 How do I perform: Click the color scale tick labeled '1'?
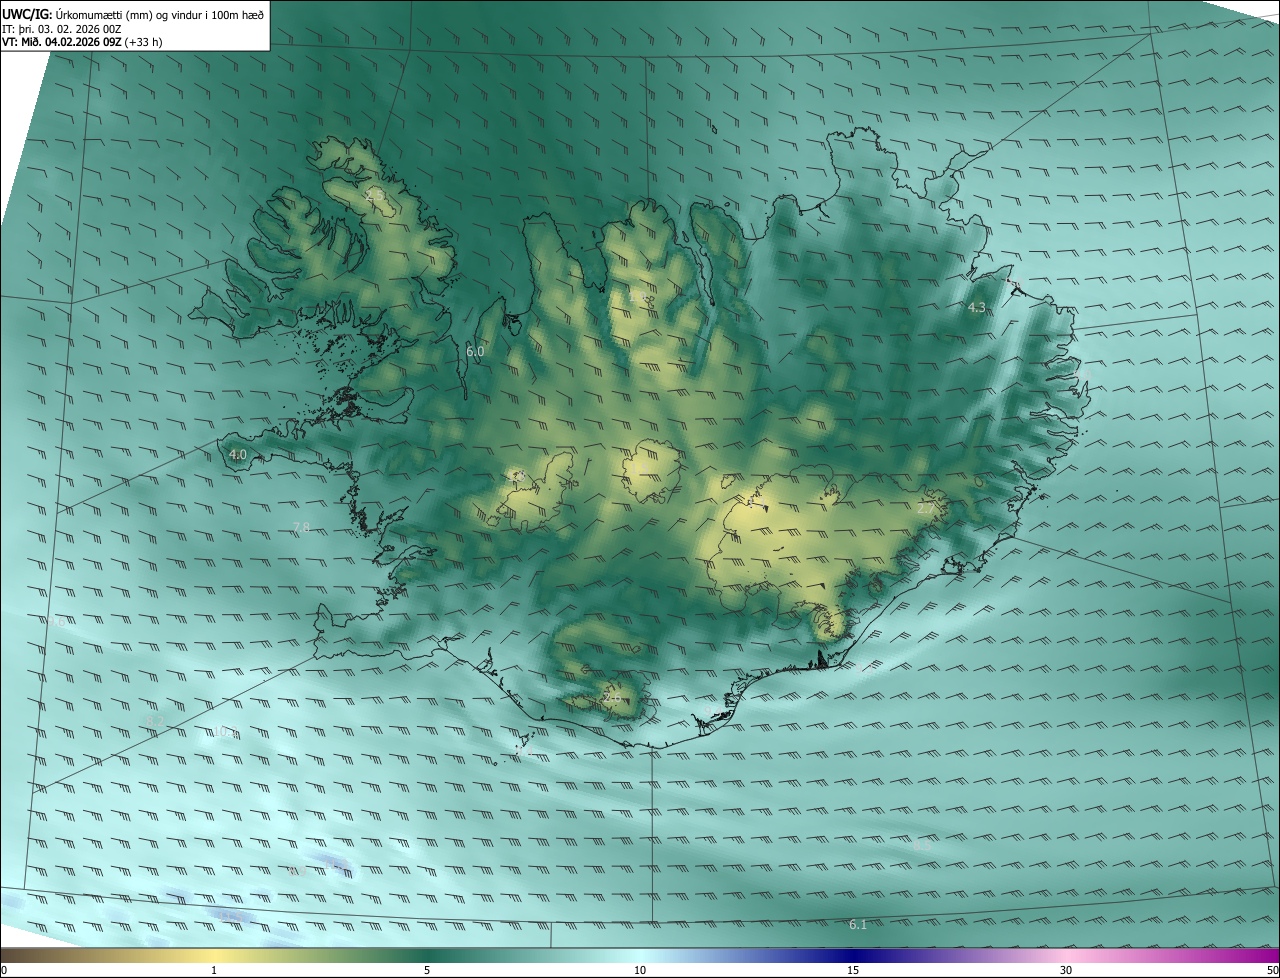point(214,970)
